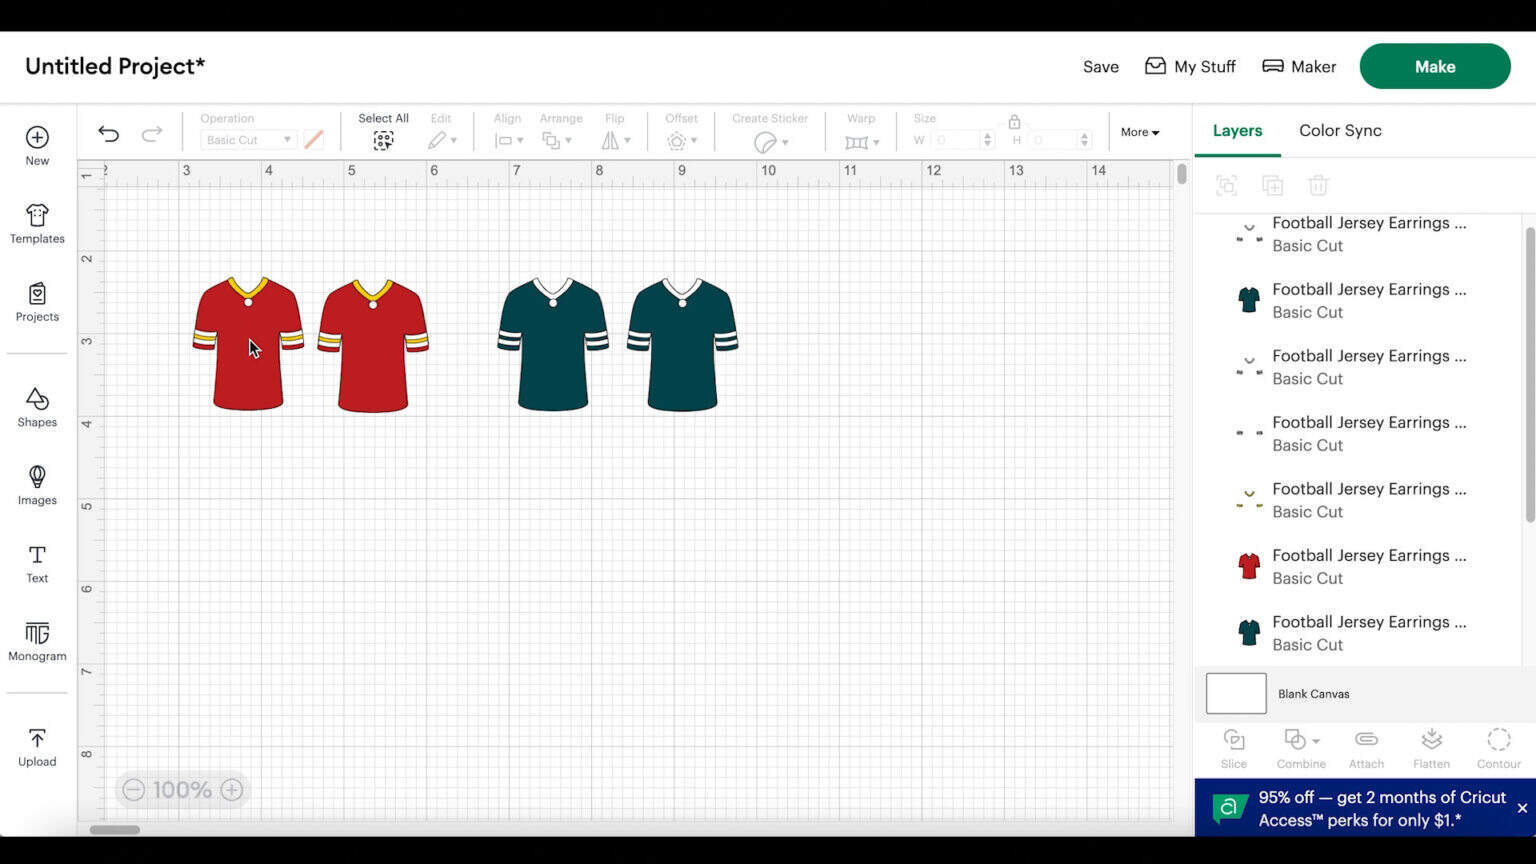Screen dimensions: 1536x864
Task: Open the Monogram tool
Action: click(x=37, y=641)
